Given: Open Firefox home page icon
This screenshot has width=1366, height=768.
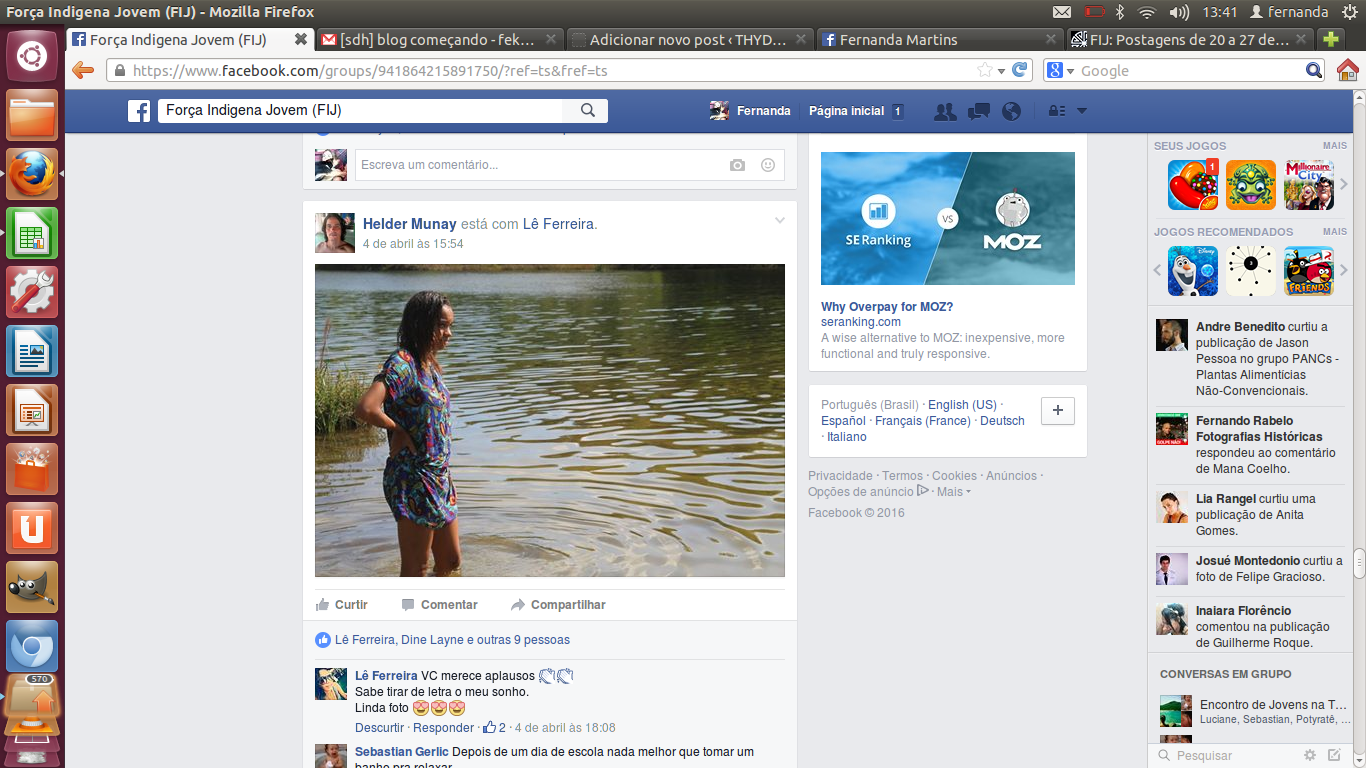Looking at the screenshot, I should click(x=1348, y=70).
